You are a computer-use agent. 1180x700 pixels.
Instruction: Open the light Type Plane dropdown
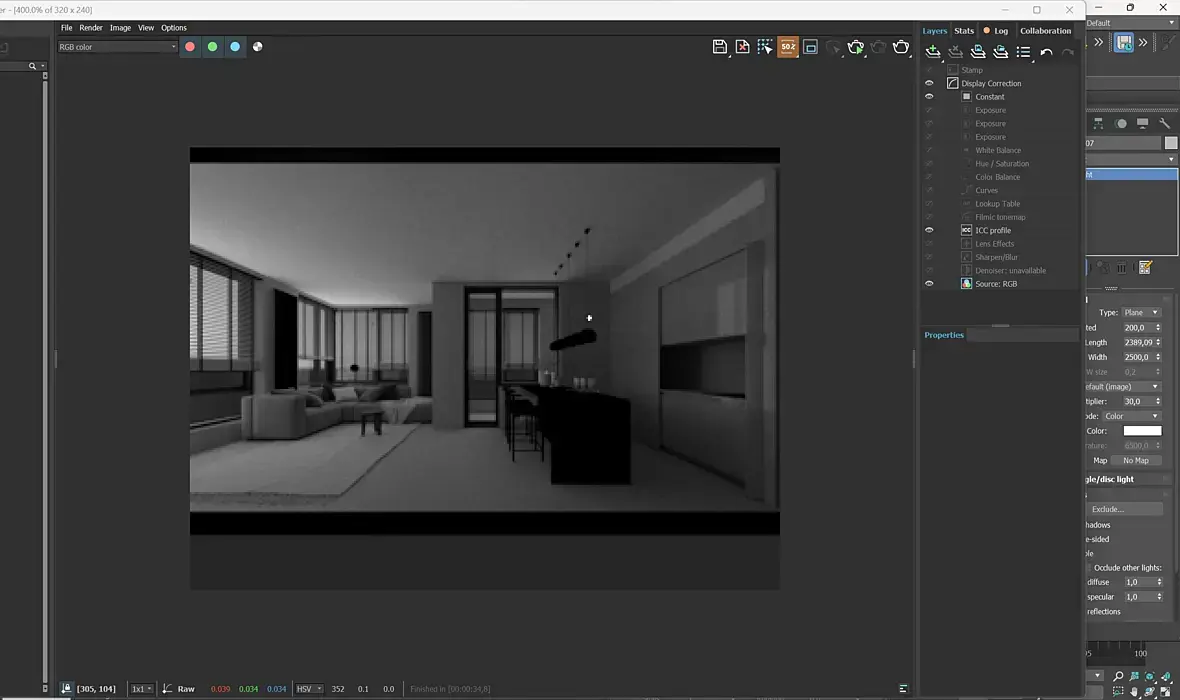pos(1141,312)
